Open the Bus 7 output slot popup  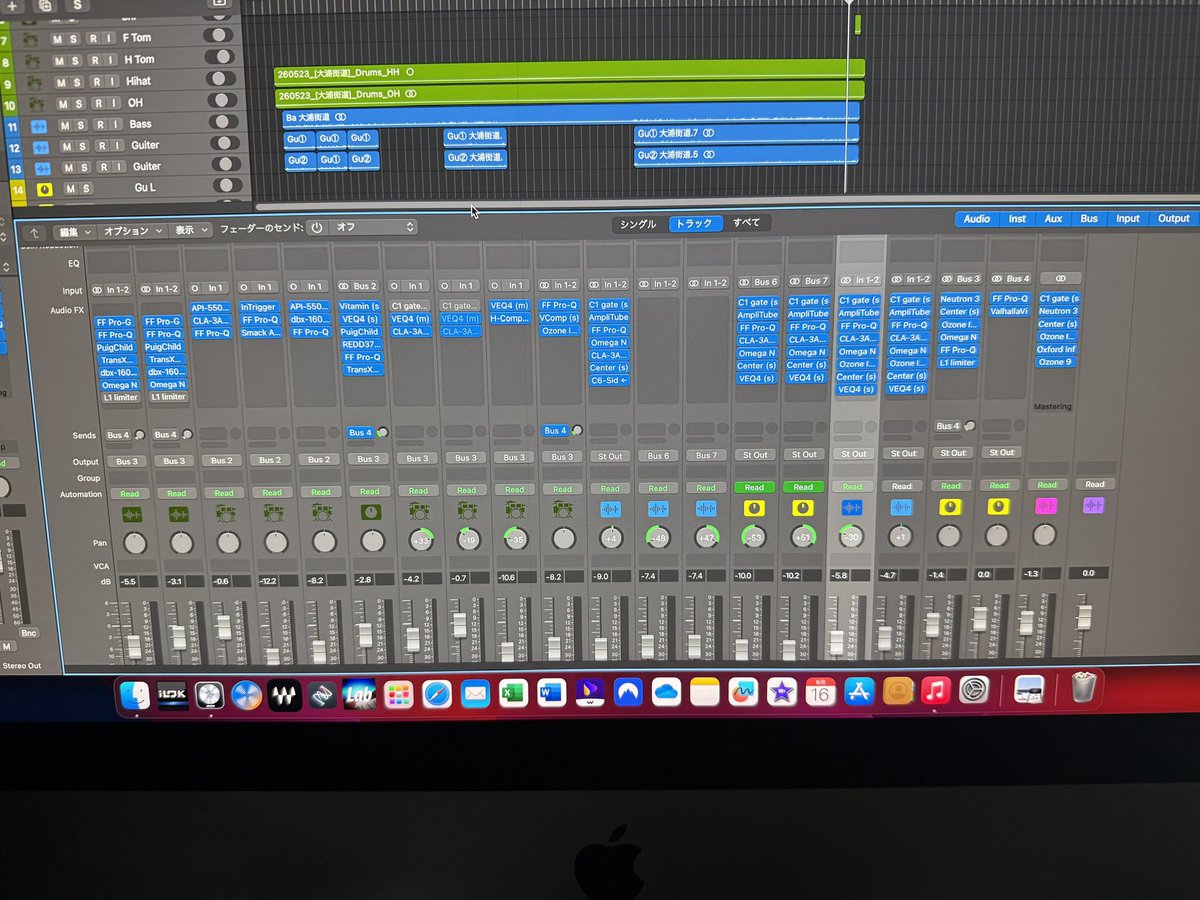pos(707,455)
